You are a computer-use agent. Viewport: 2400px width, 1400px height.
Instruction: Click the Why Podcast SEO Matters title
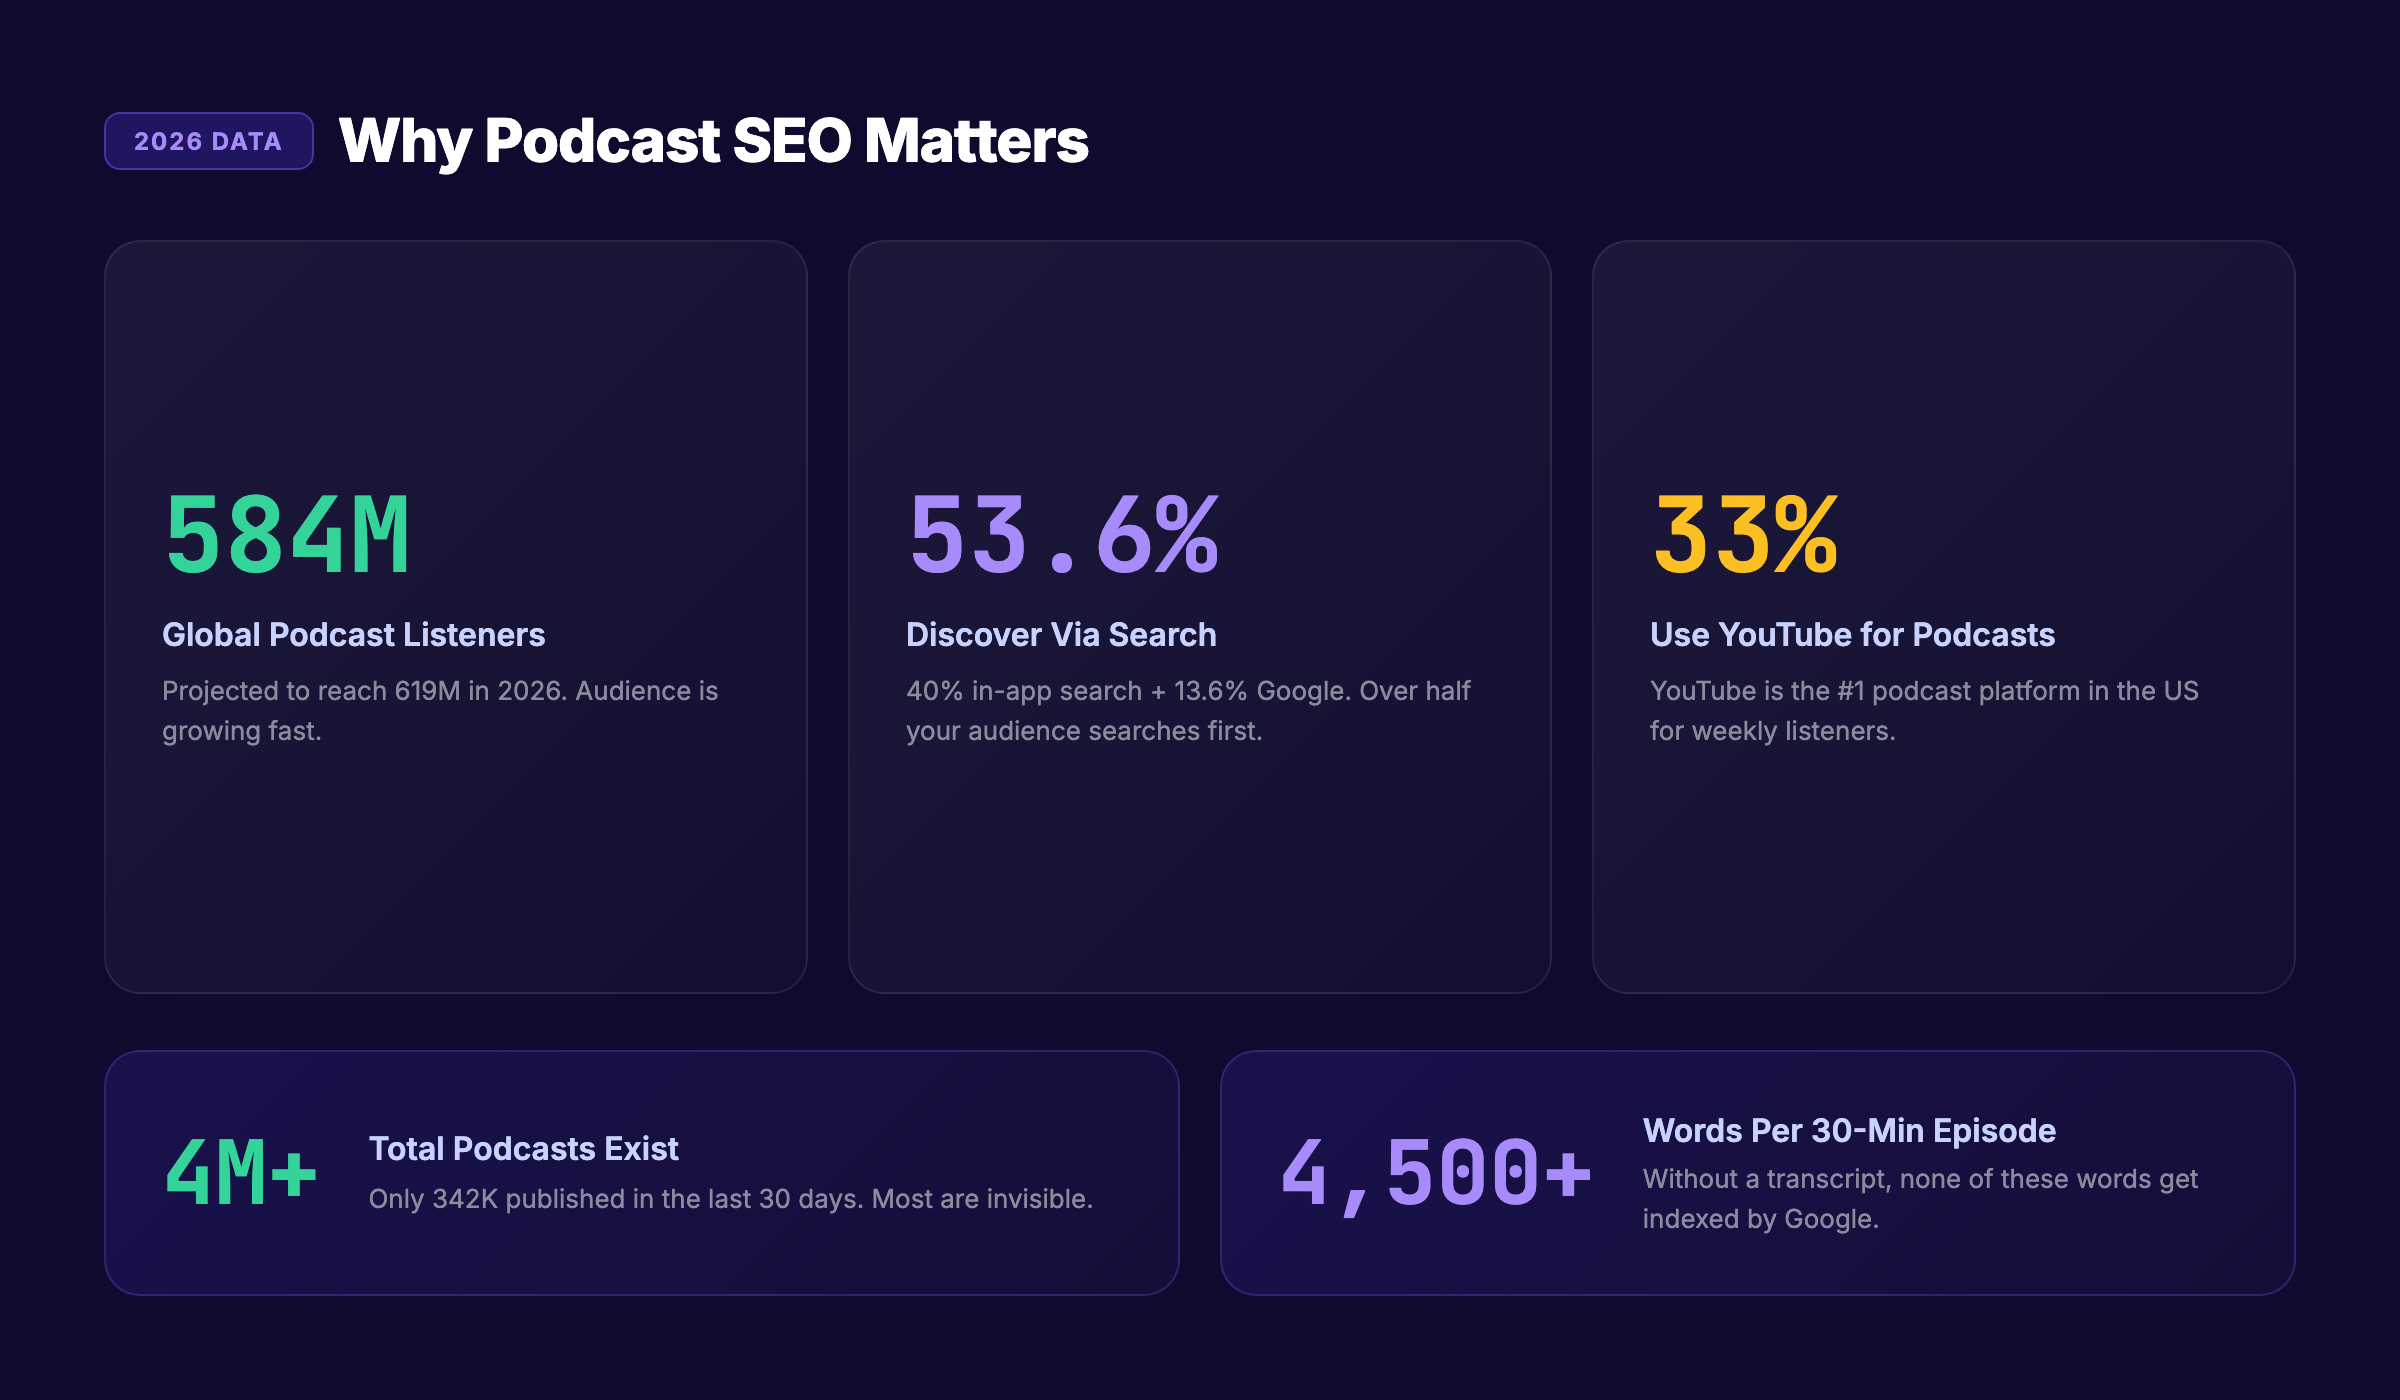pyautogui.click(x=714, y=141)
